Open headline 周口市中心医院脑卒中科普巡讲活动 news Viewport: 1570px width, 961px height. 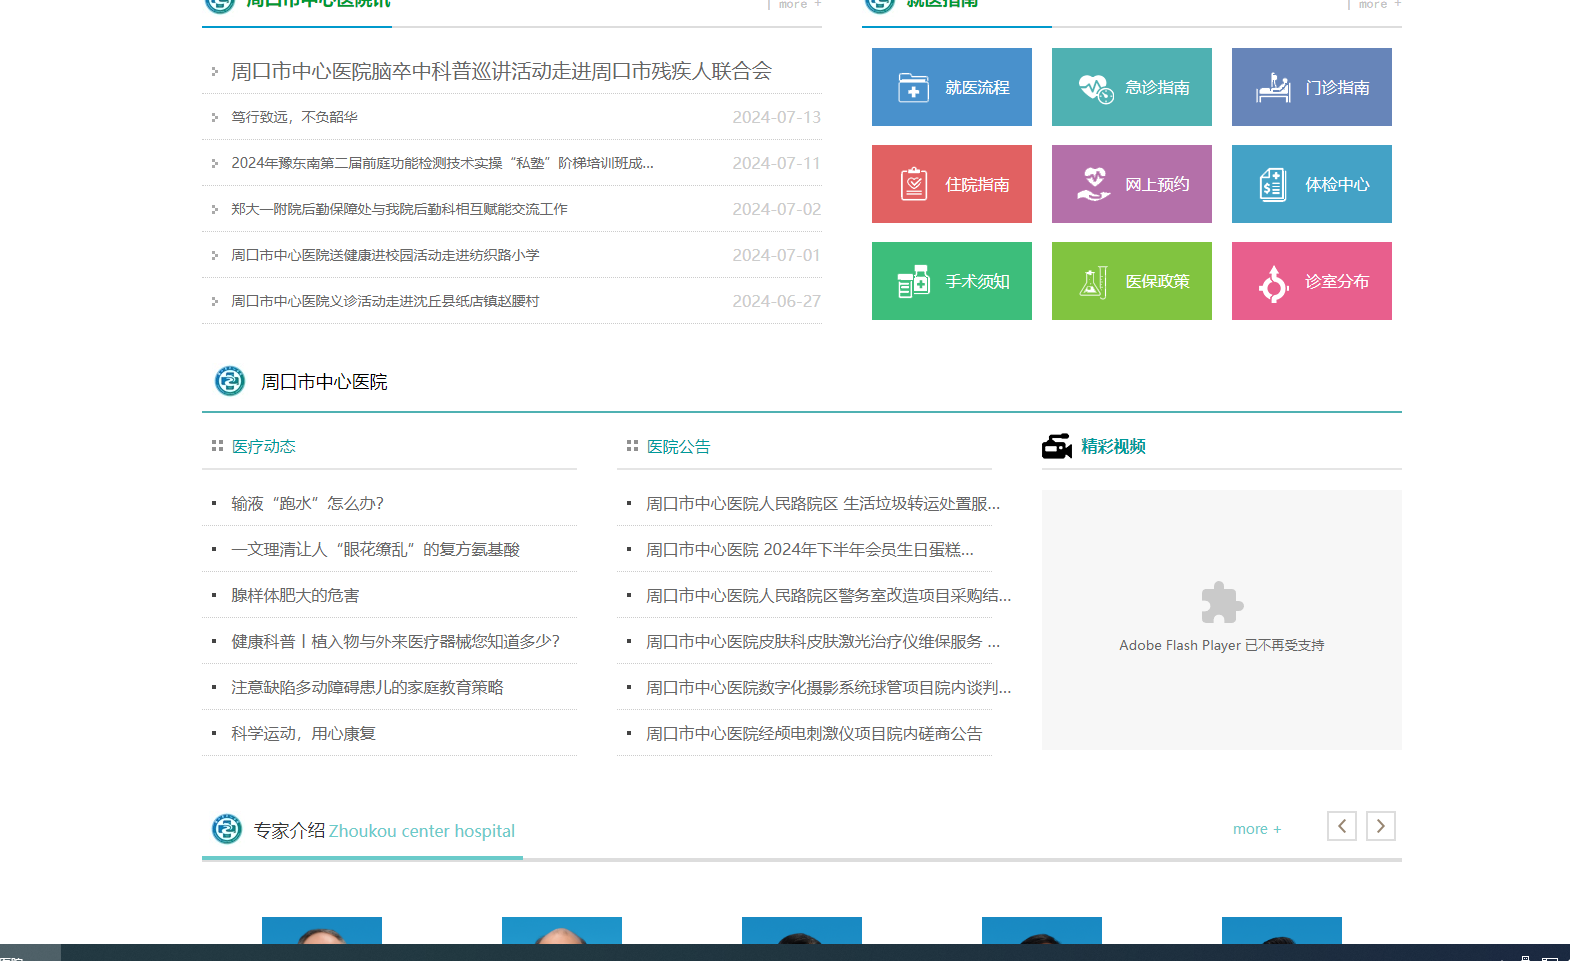point(501,71)
